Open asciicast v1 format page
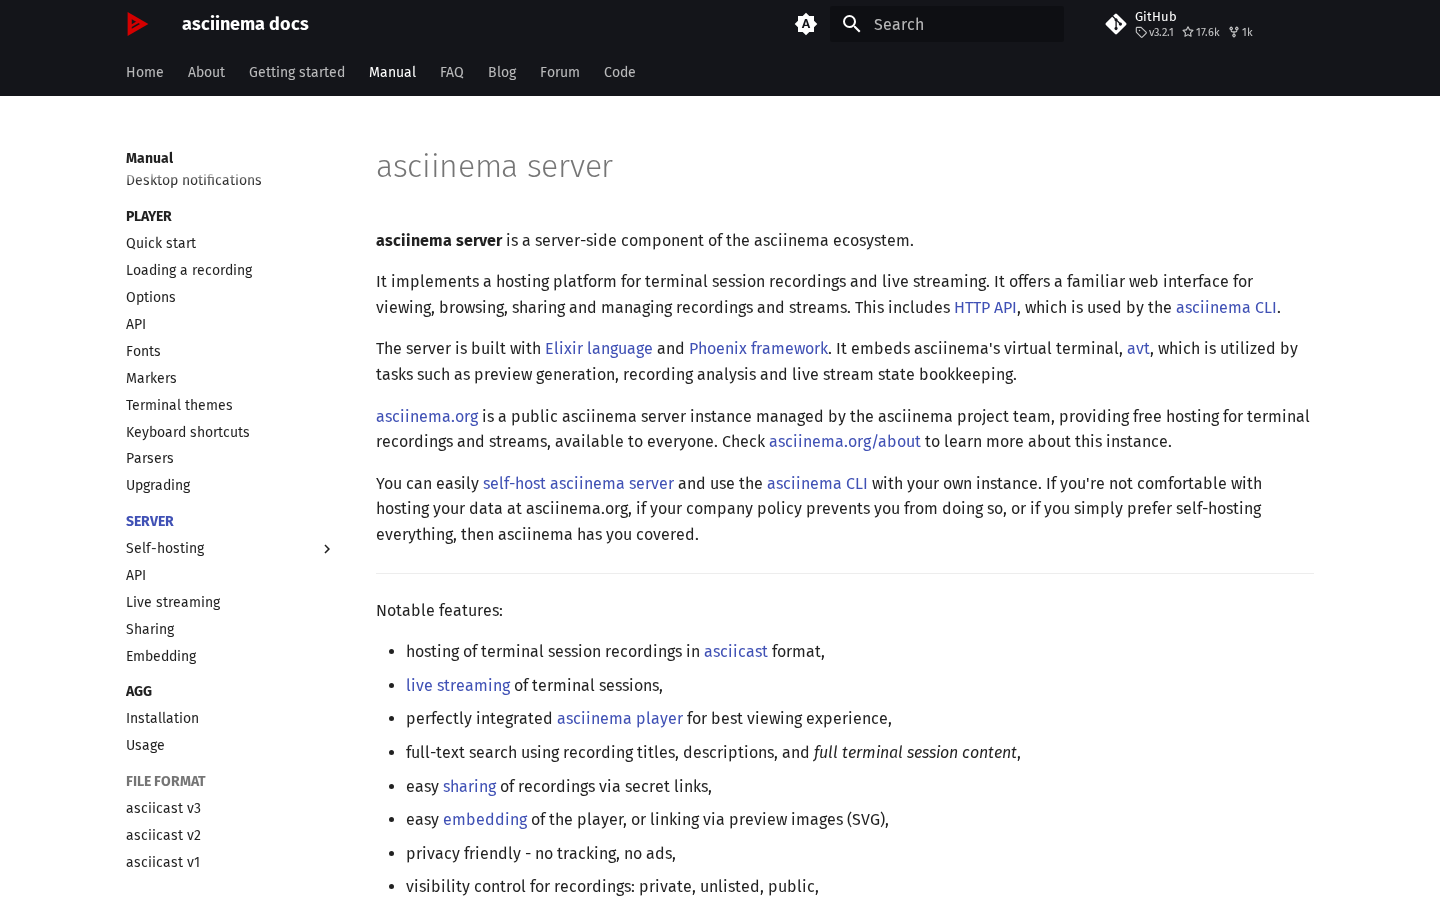1440x900 pixels. click(x=163, y=862)
